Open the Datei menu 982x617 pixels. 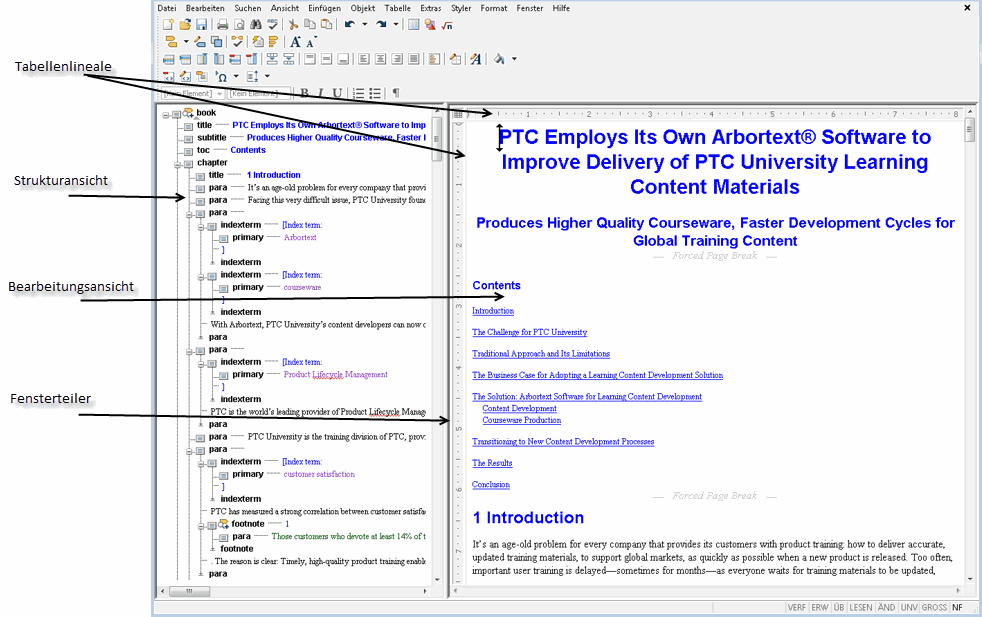pos(167,8)
